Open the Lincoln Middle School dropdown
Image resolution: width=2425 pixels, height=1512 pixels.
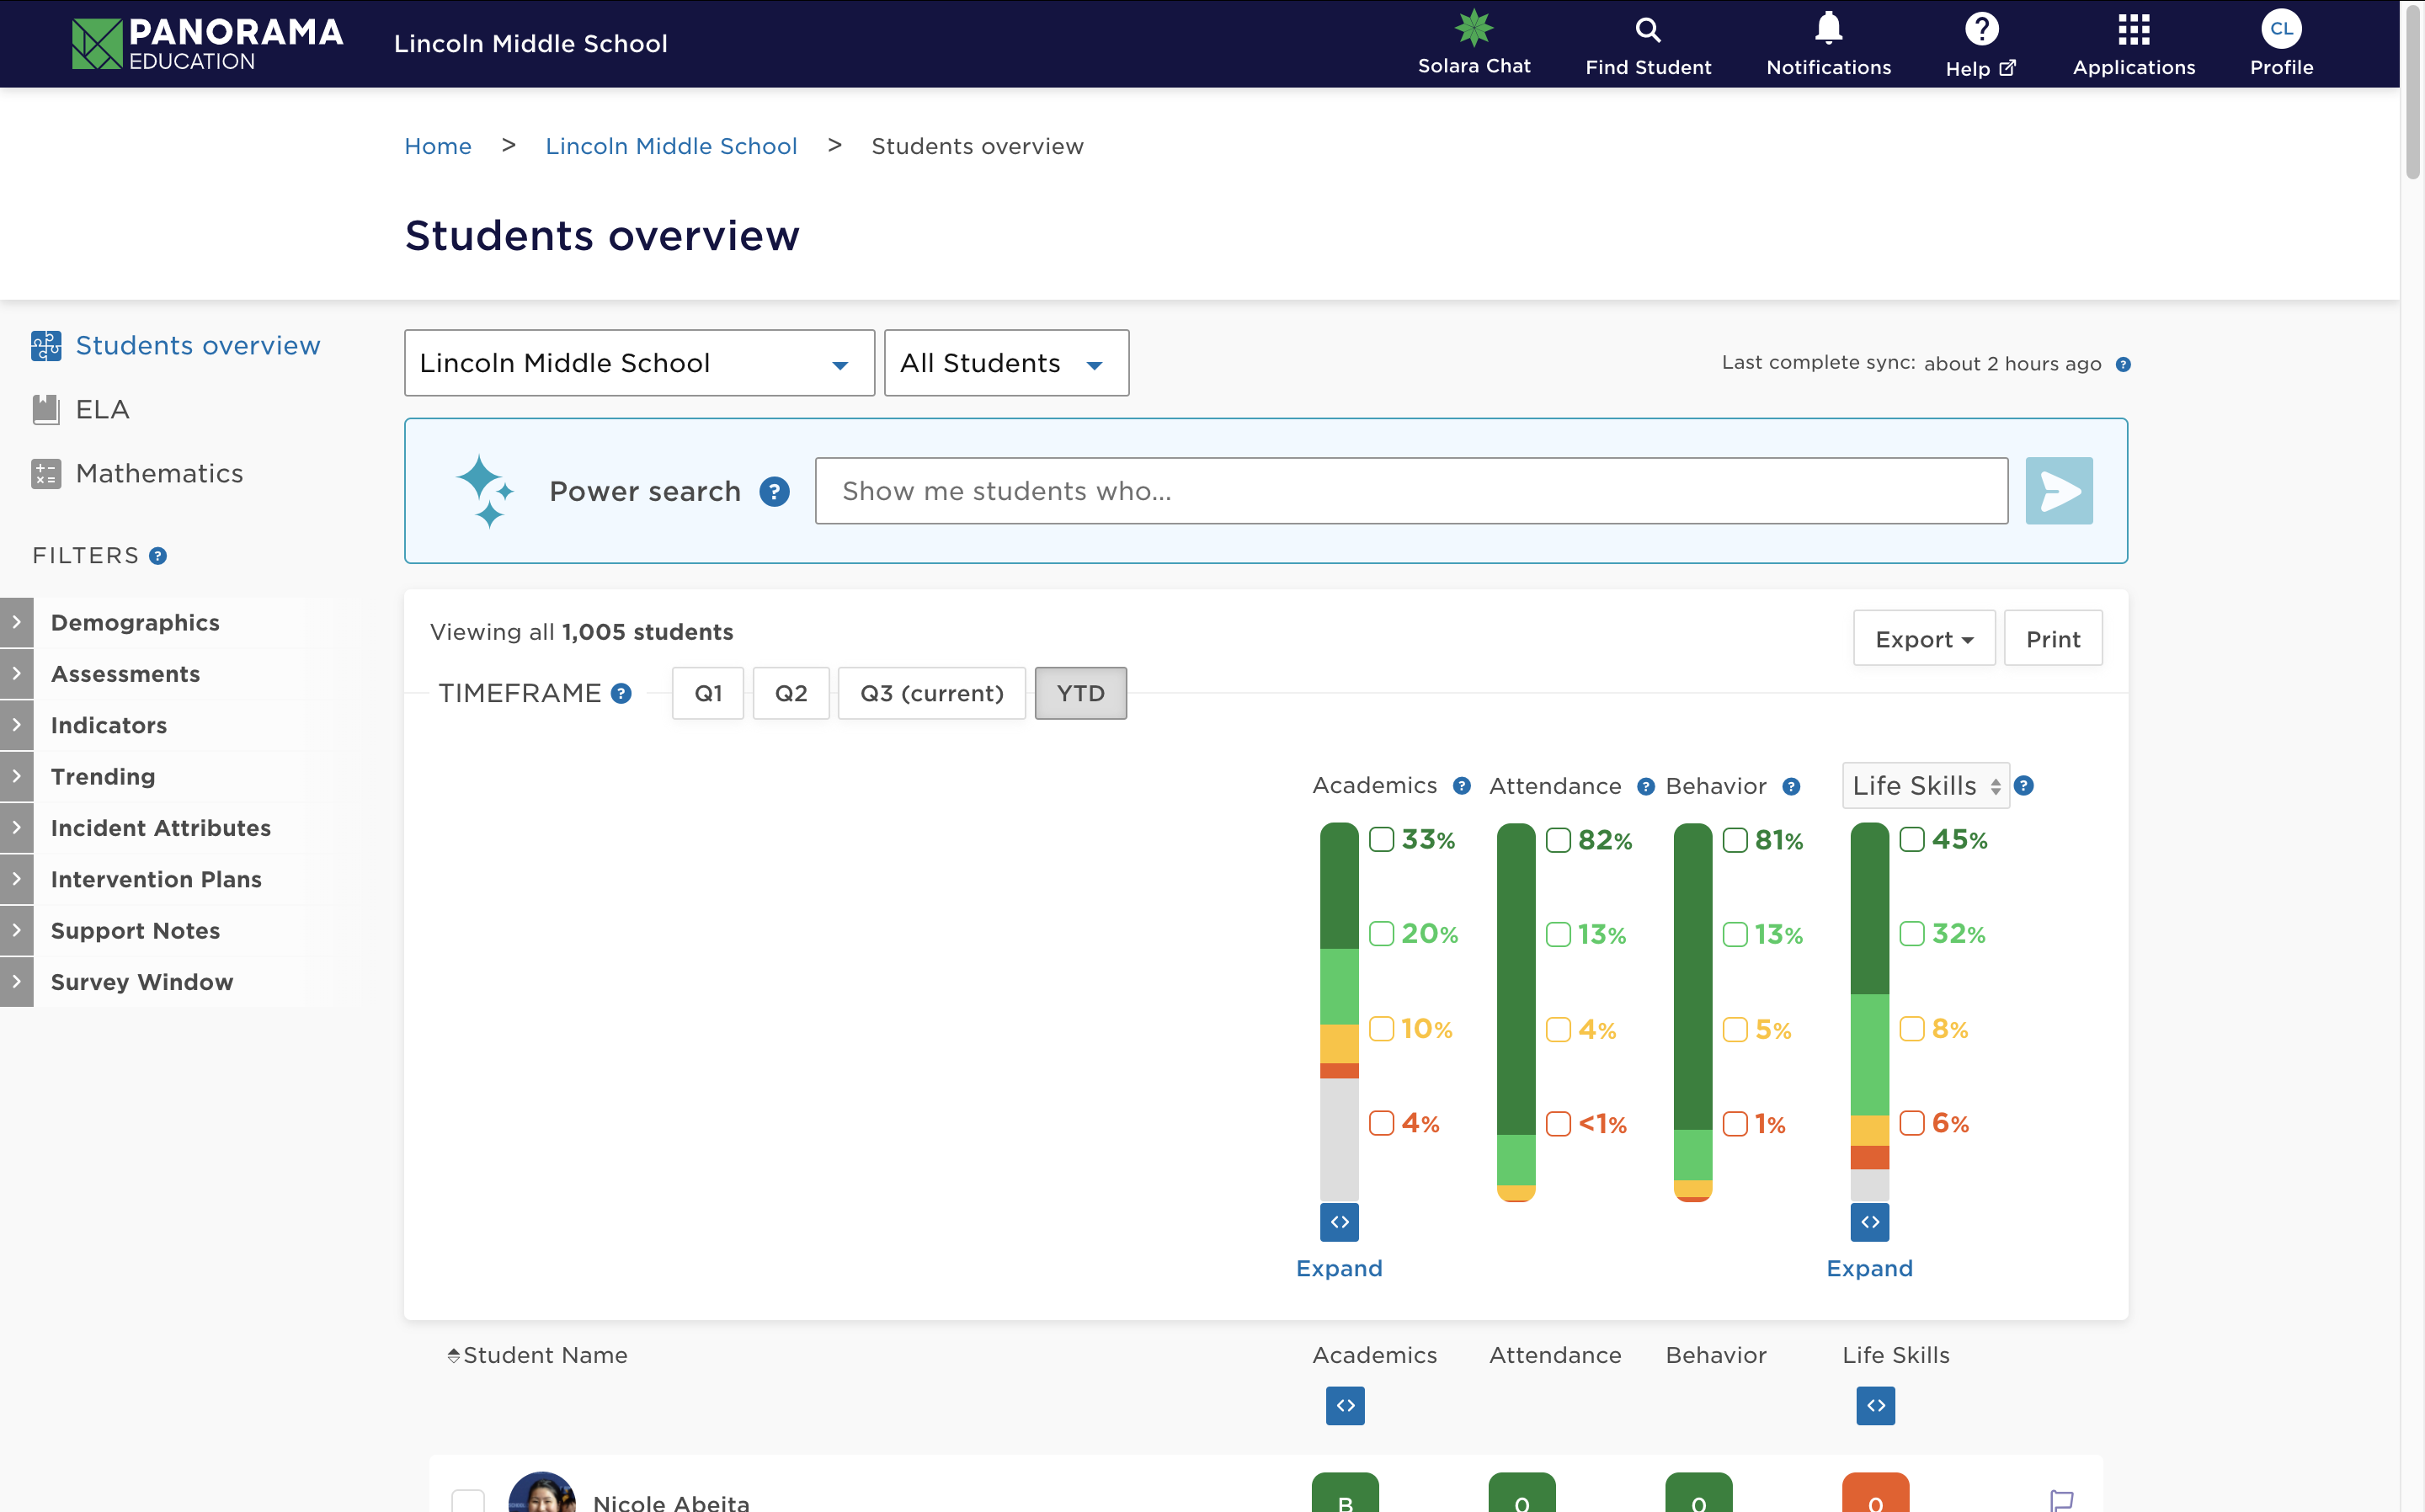639,363
